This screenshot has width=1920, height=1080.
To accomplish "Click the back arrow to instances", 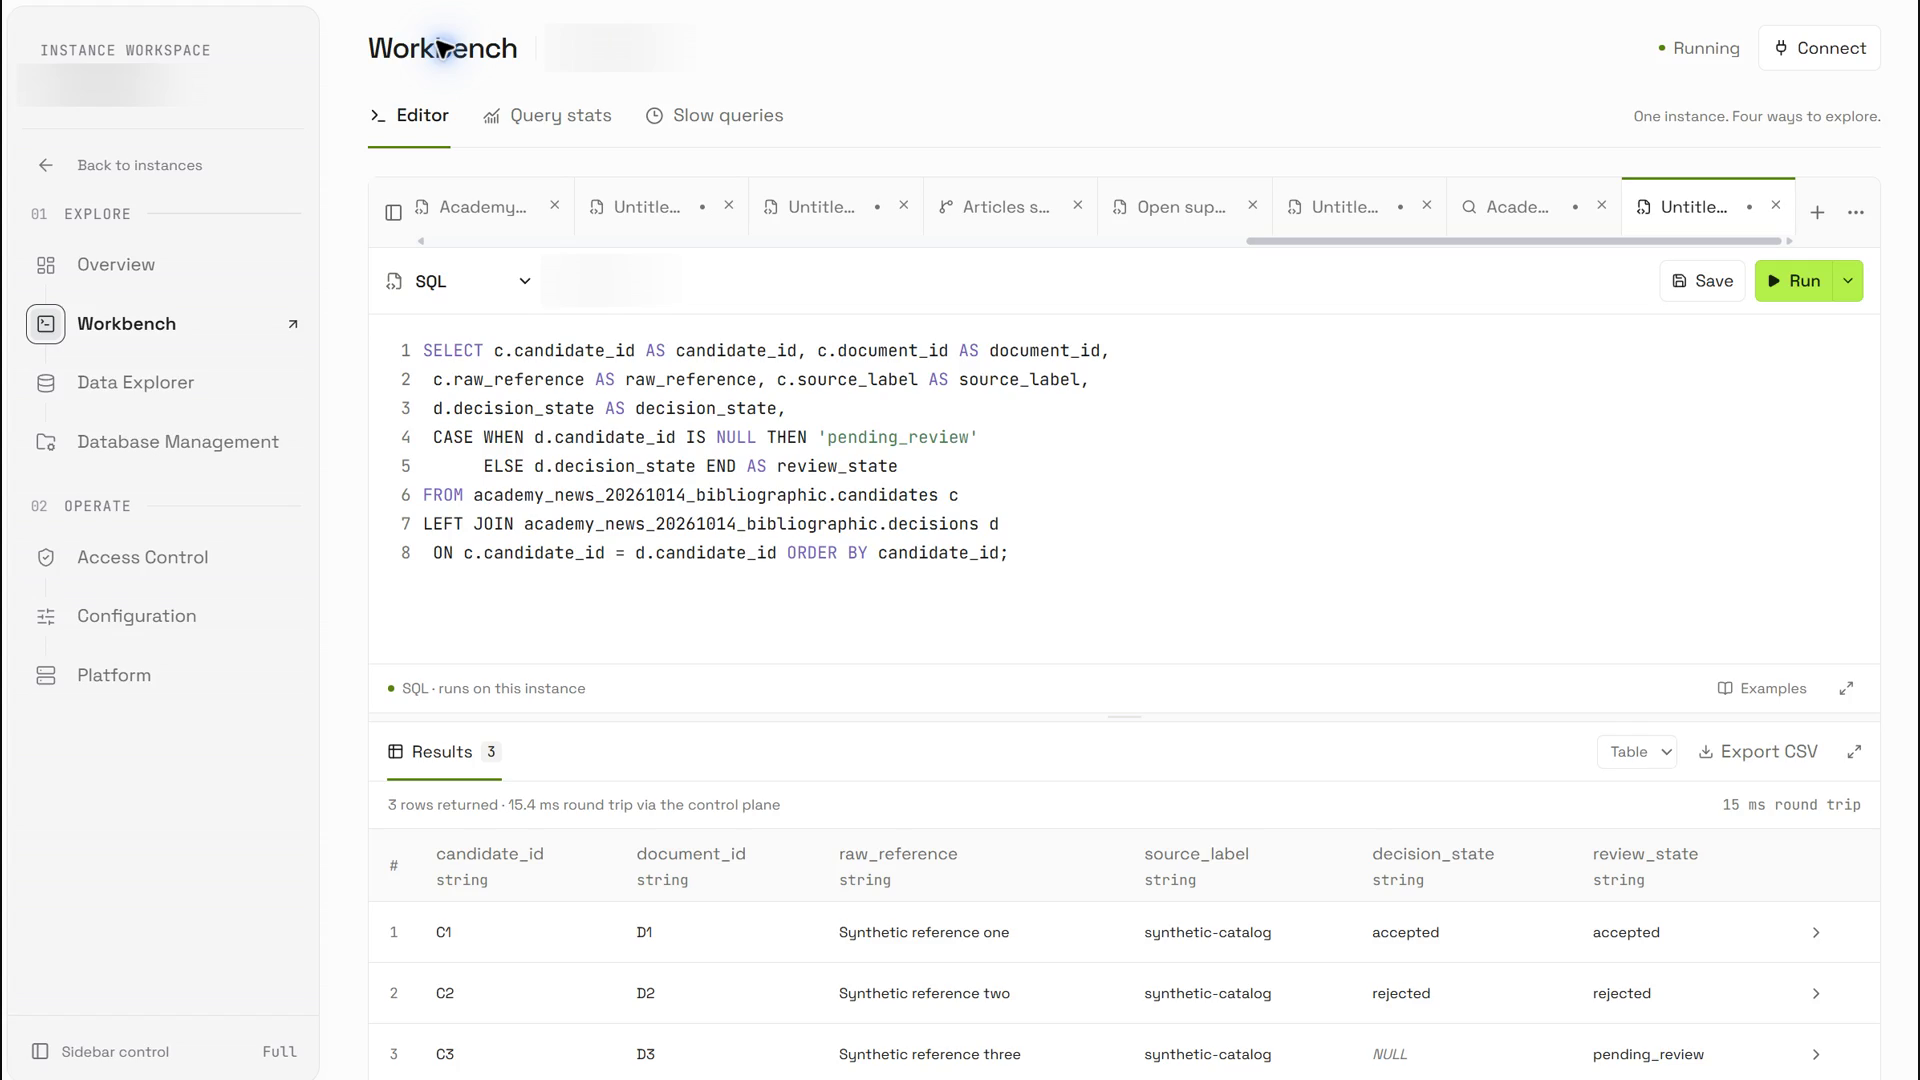I will (x=46, y=165).
